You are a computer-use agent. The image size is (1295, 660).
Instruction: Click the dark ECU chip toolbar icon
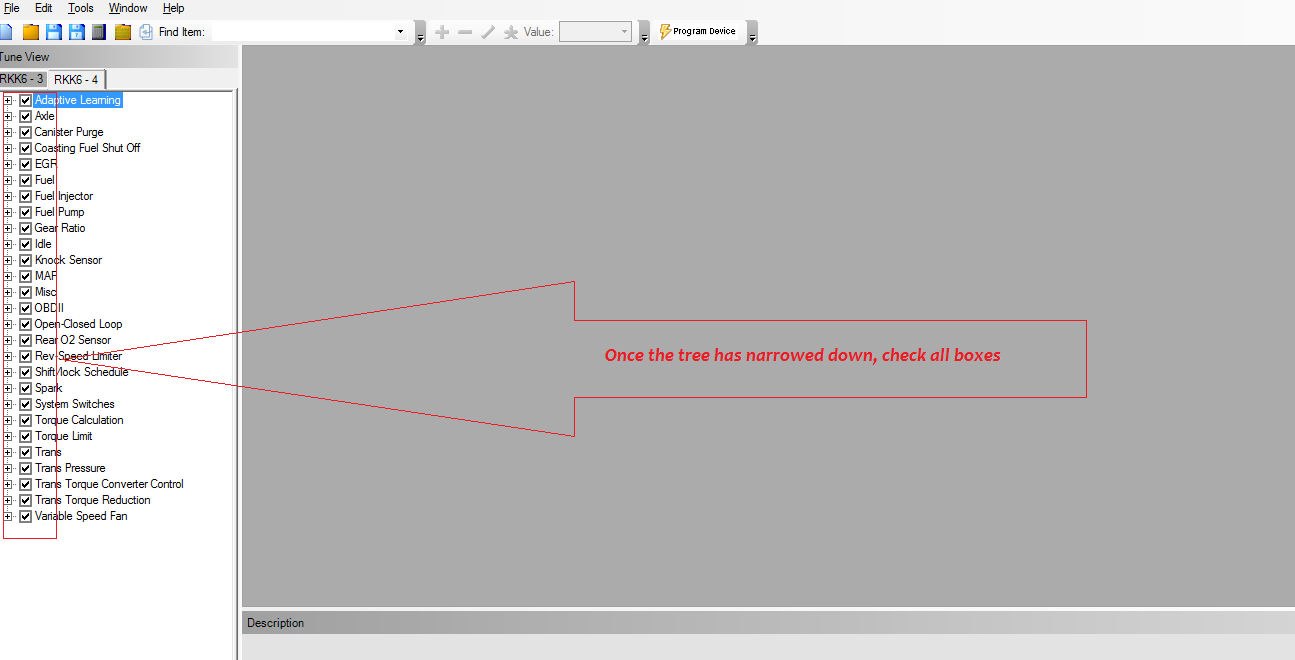point(98,32)
